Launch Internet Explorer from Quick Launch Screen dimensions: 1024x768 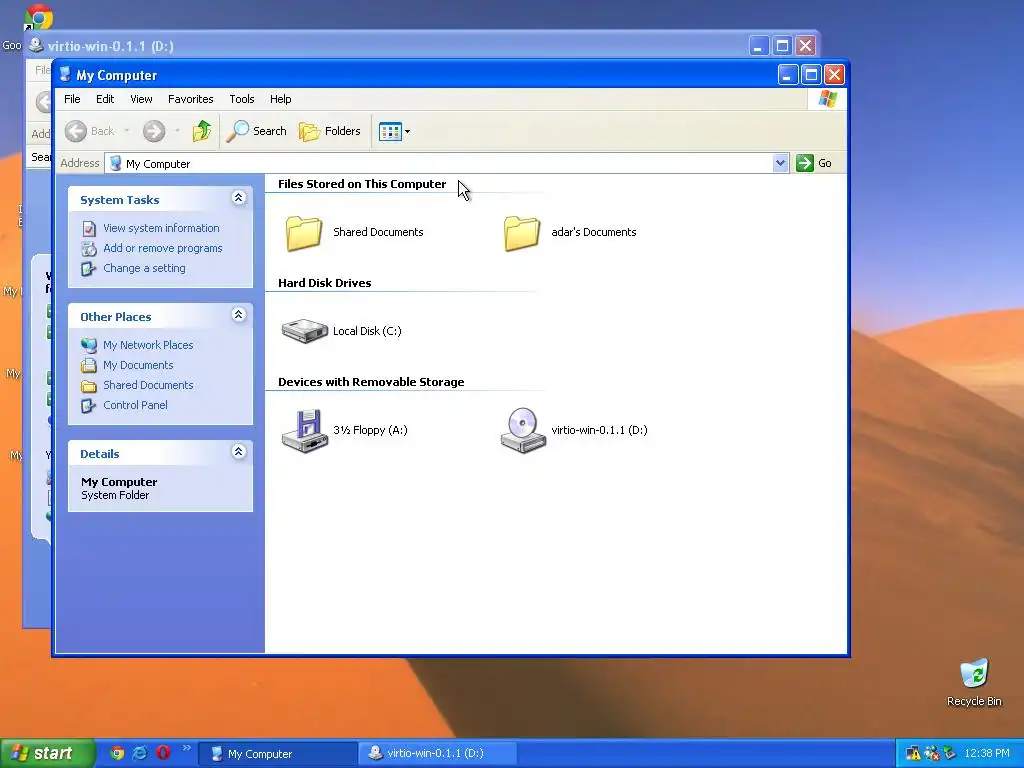click(140, 754)
